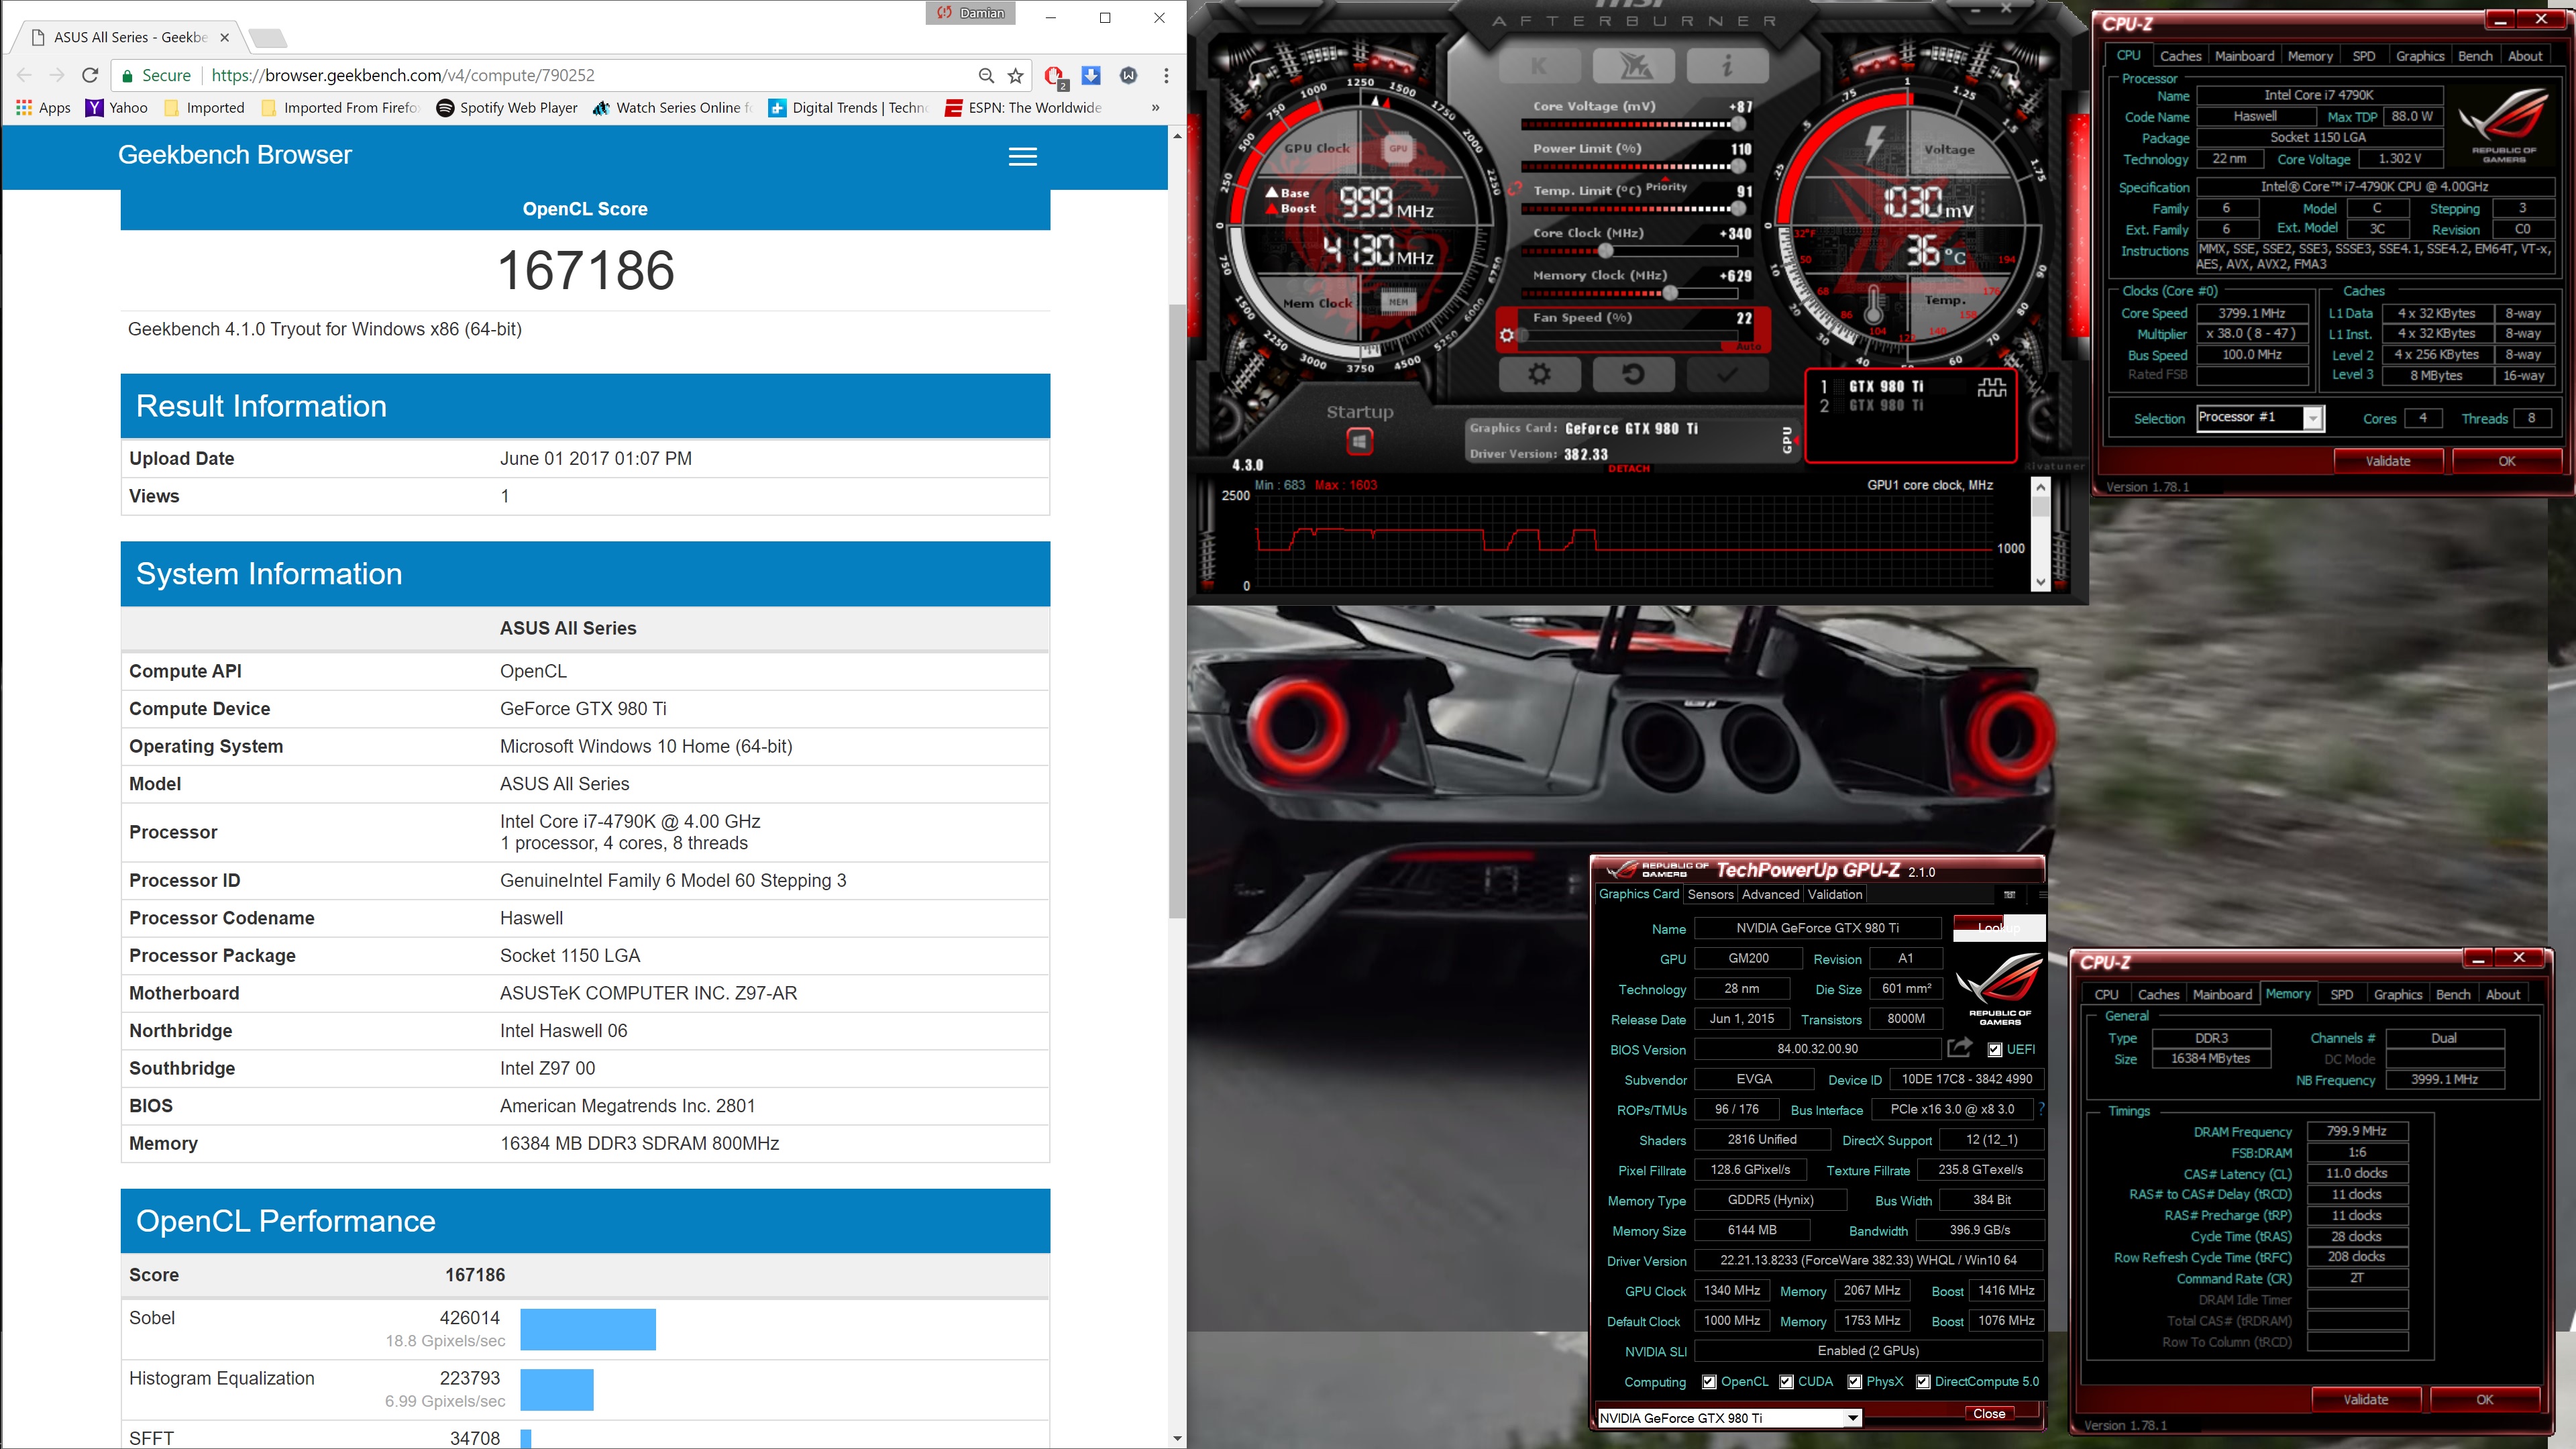The height and width of the screenshot is (1449, 2576).
Task: Take a GPU-Z screenshot with the camera icon
Action: [2009, 894]
